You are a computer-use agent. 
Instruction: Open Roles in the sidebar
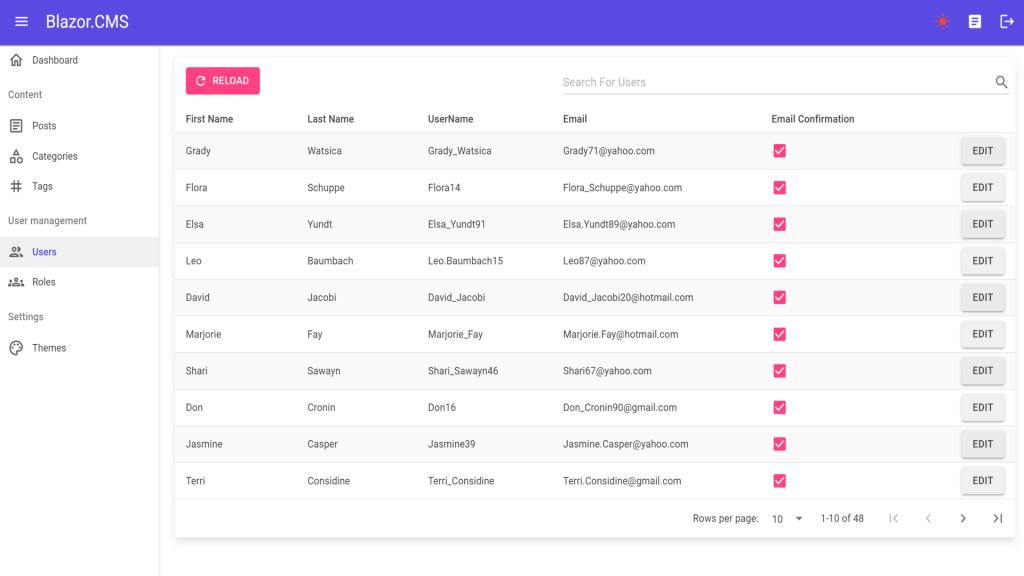coord(43,282)
